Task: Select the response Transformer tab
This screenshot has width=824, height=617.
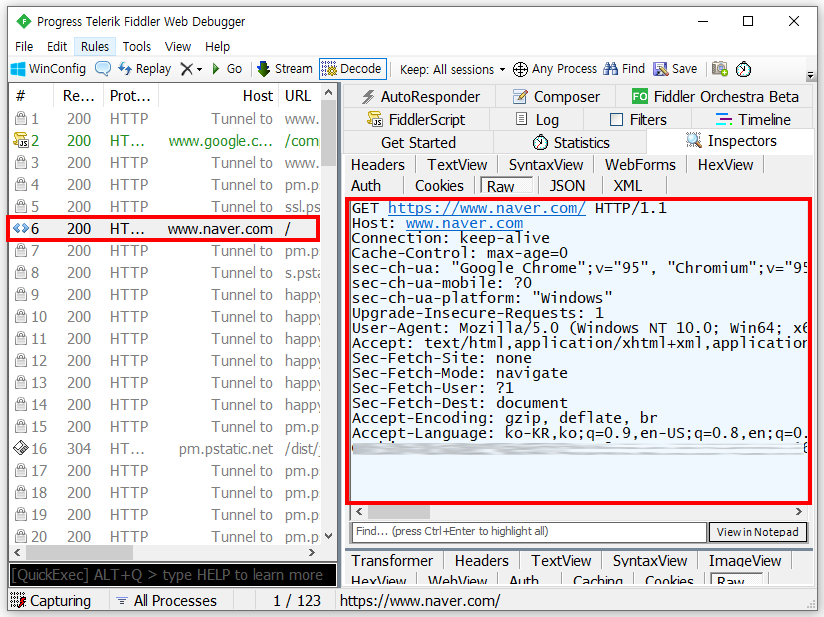Action: (x=392, y=561)
